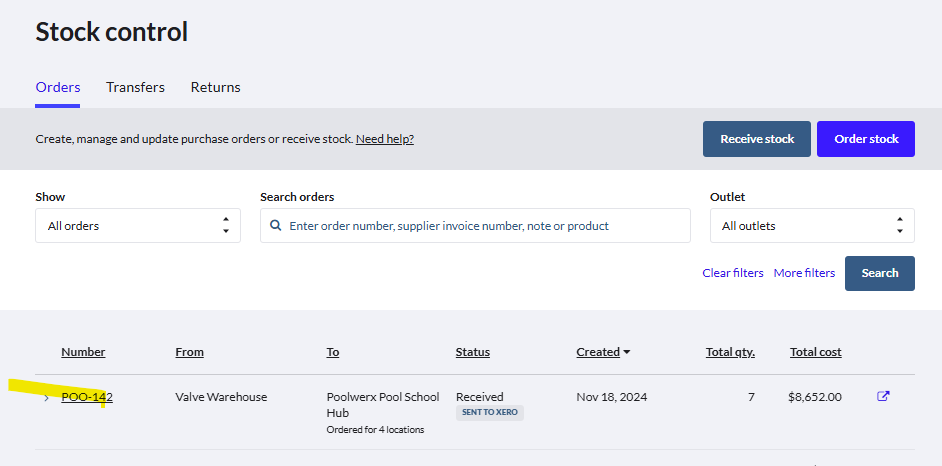
Task: Click the Clear filters link
Action: tap(732, 273)
